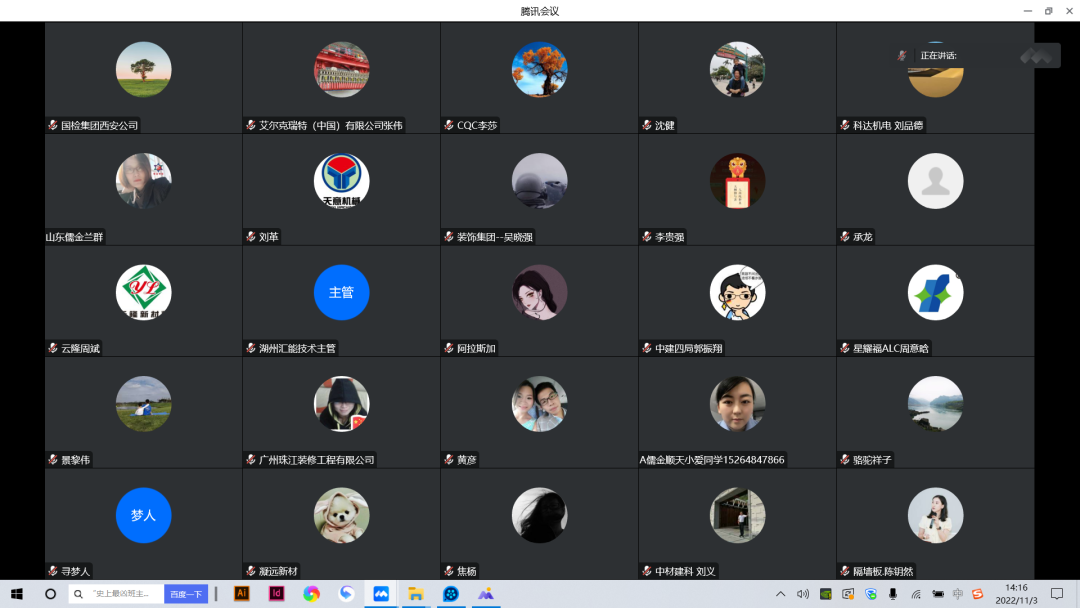Viewport: 1080px width, 608px height.
Task: Click muted mic icon beside 刘革
Action: (x=251, y=237)
